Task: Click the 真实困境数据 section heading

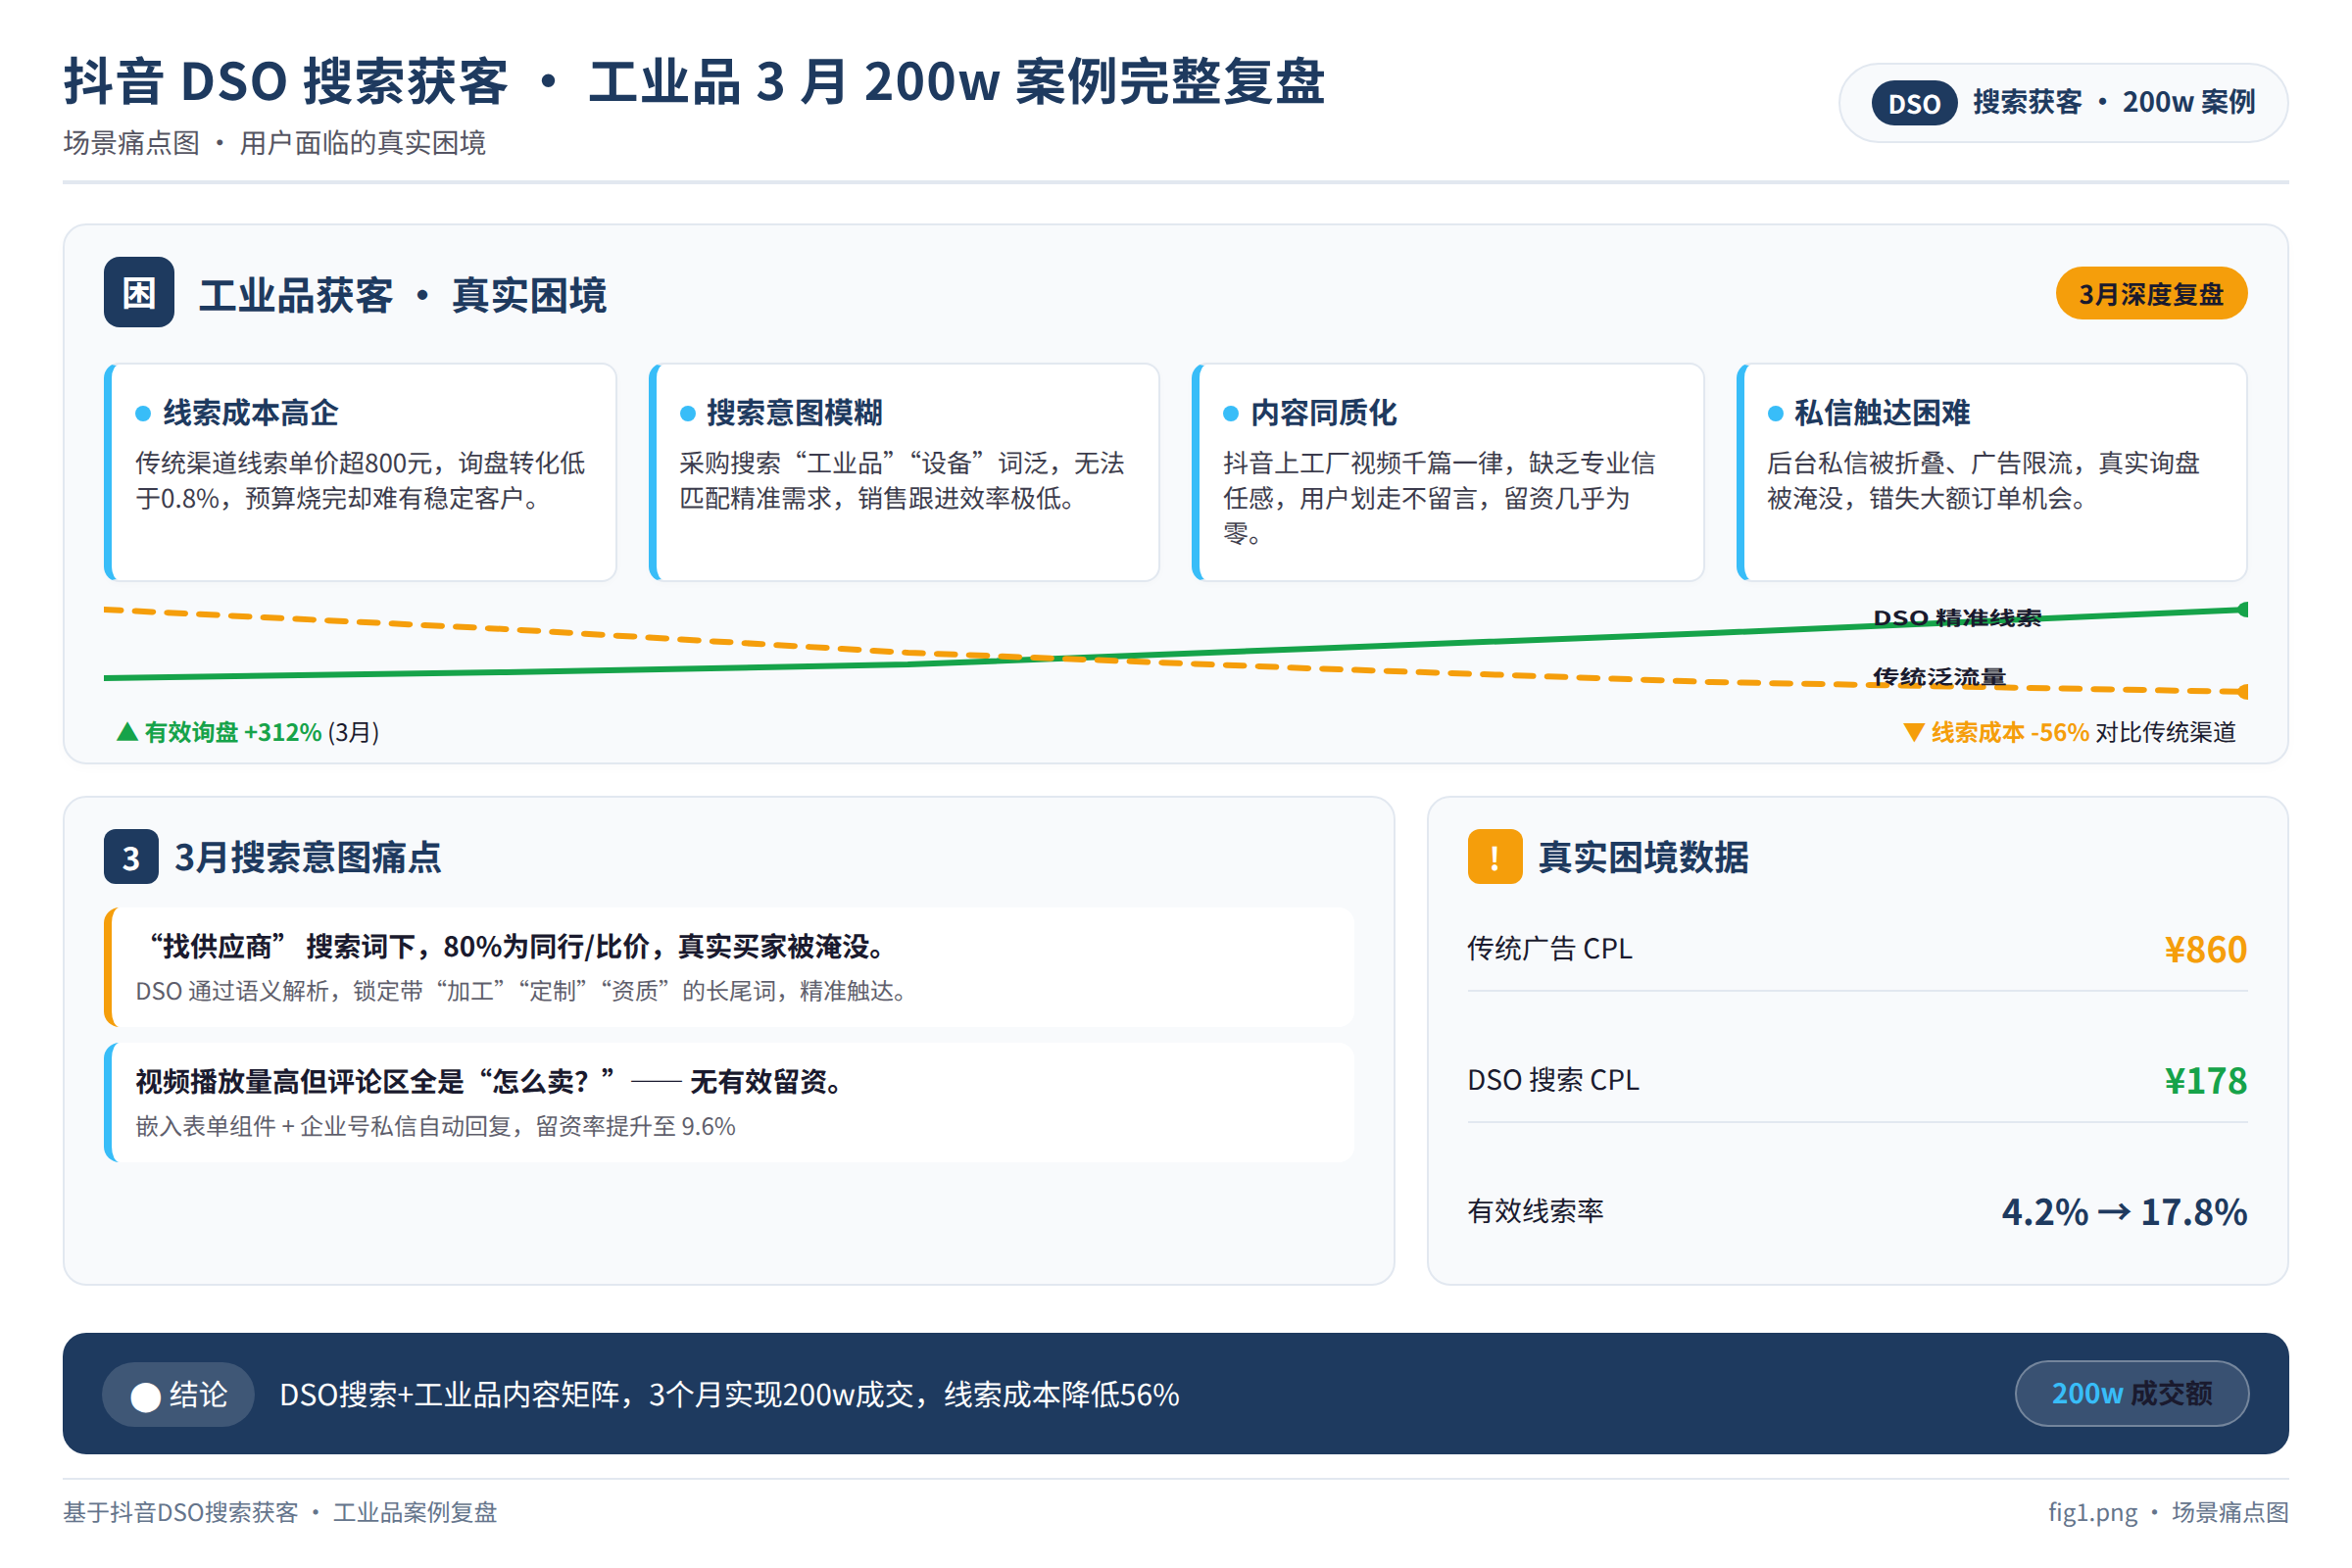Action: coord(1643,857)
